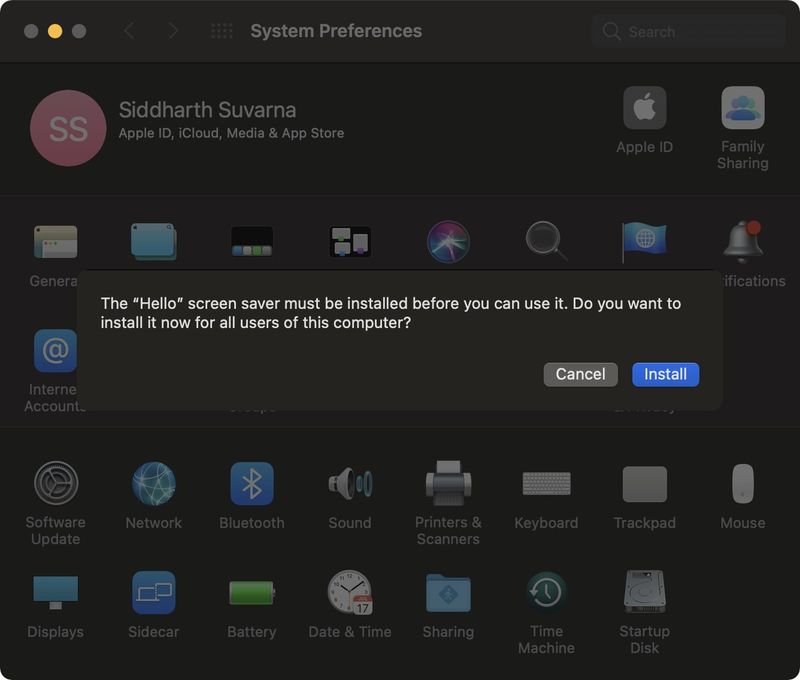800x680 pixels.
Task: Open Time Machine preferences
Action: 546,592
